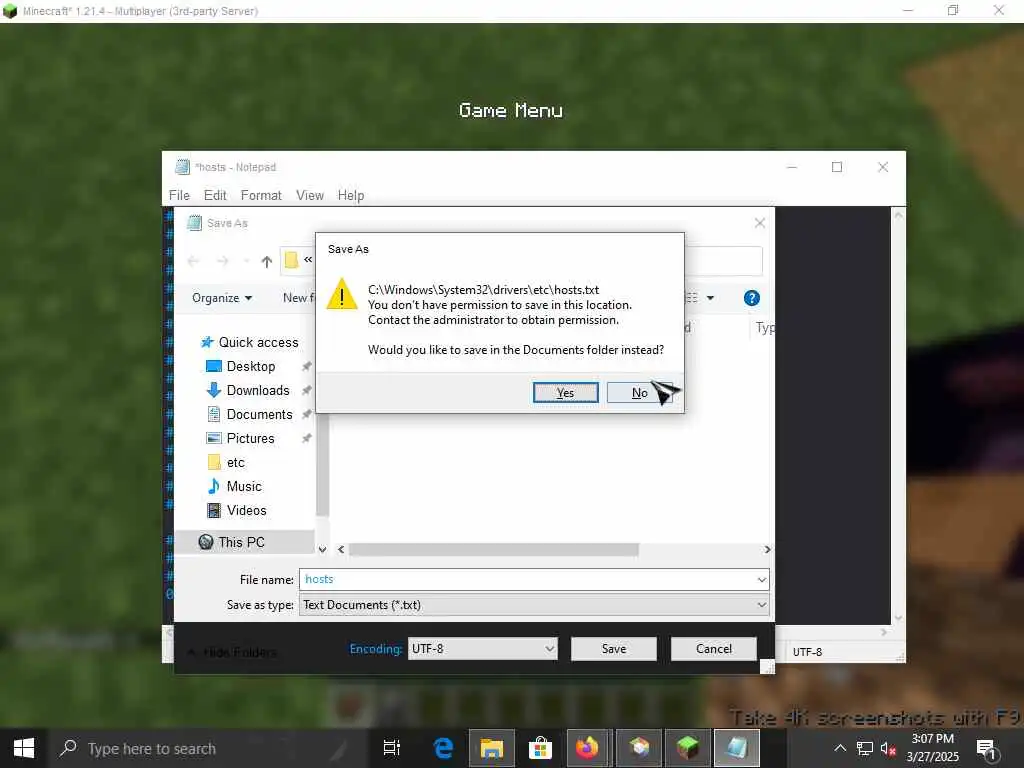Click the Minecraft grass block title bar icon
Image resolution: width=1024 pixels, height=768 pixels.
(10, 11)
